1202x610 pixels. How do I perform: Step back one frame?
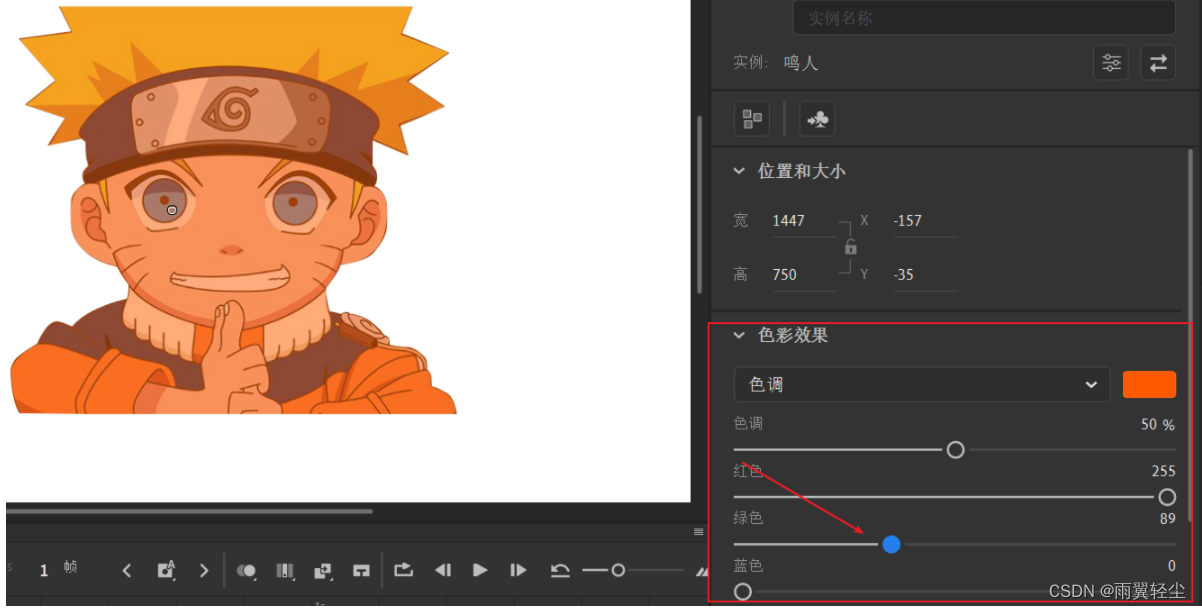[443, 570]
